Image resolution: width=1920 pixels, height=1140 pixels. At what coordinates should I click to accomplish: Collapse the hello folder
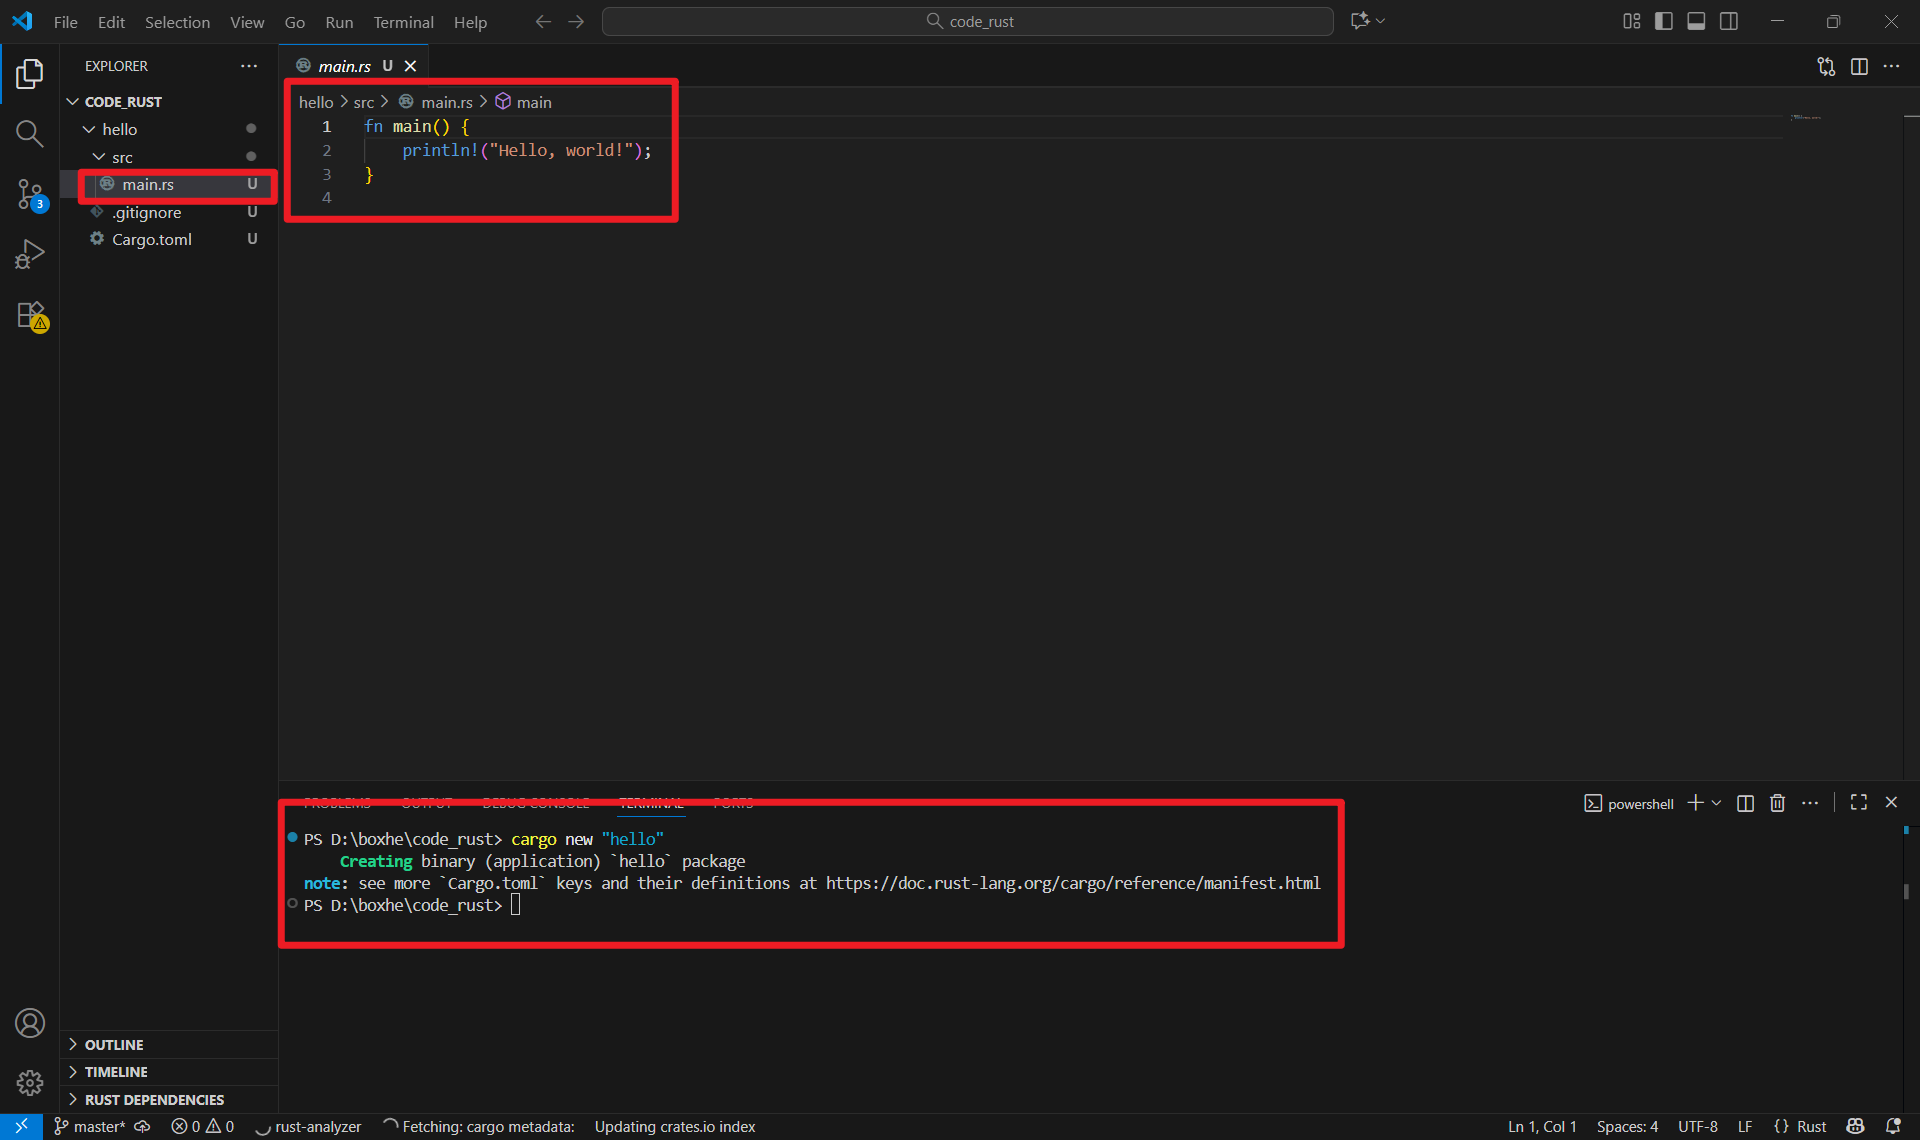coord(119,129)
